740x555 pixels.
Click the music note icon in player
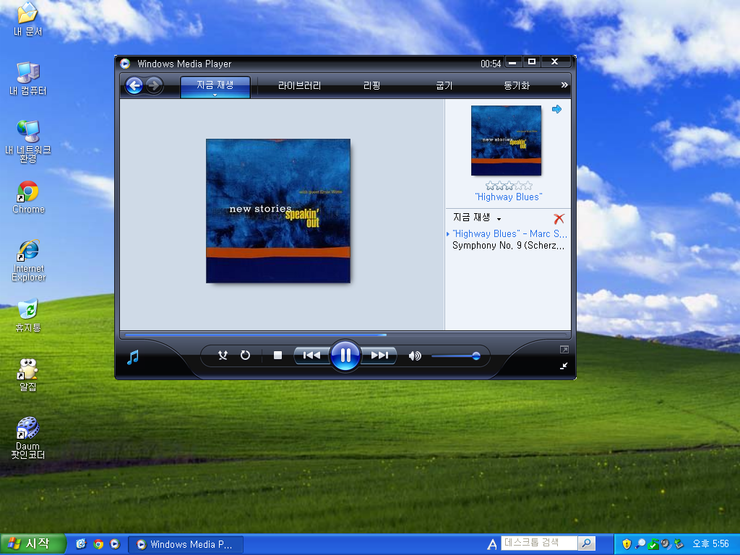coord(133,357)
